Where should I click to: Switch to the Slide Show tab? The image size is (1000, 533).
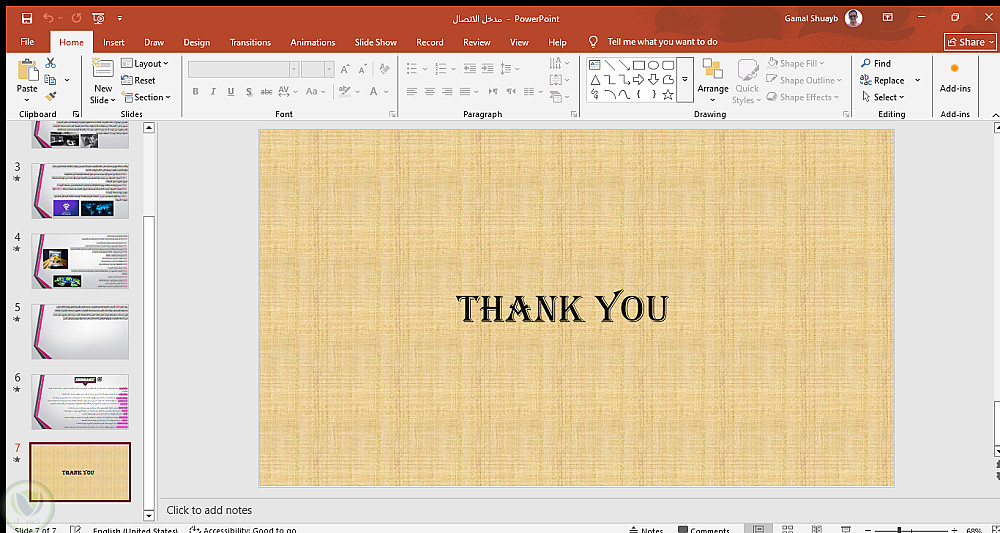click(x=376, y=42)
